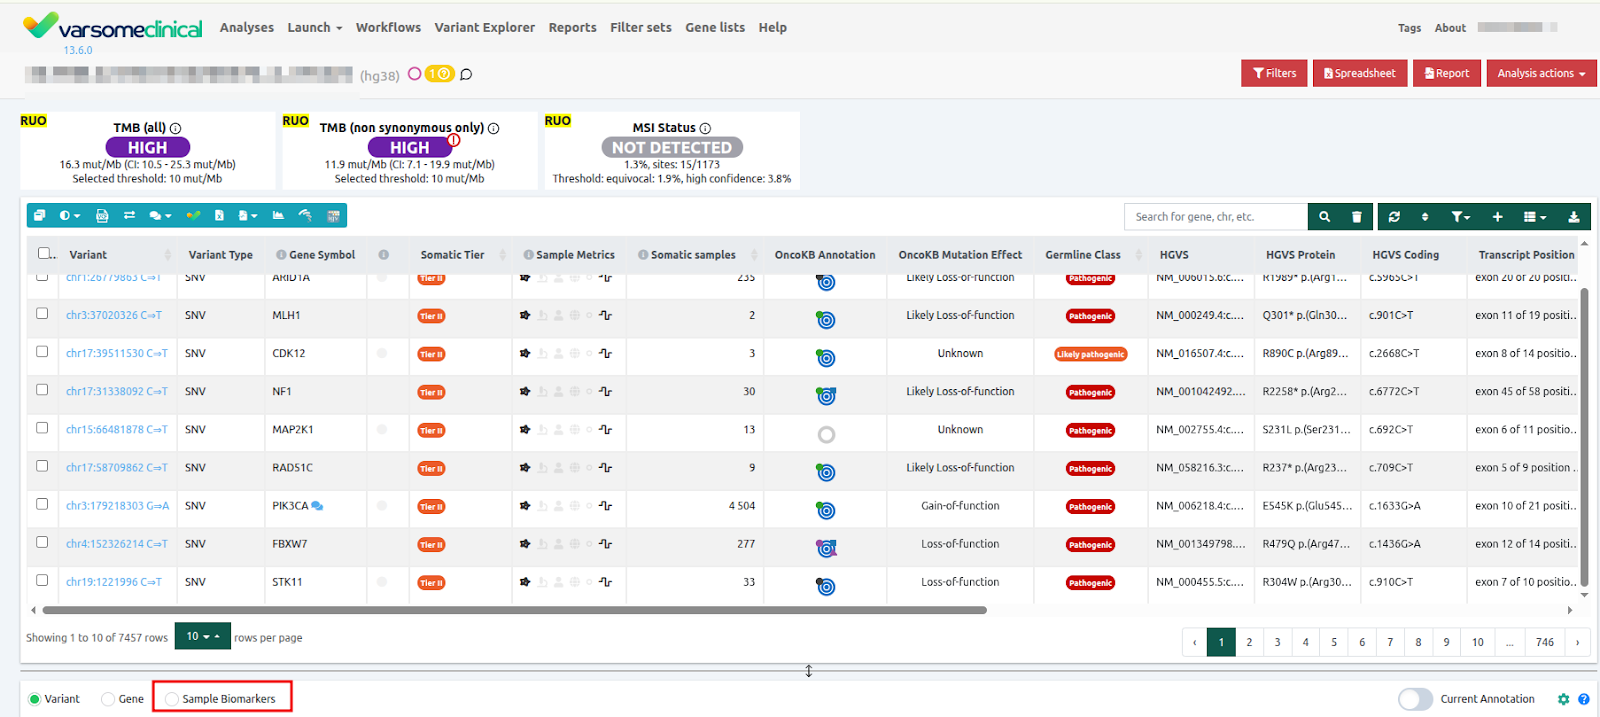1600x717 pixels.
Task: Expand the Analysis actions dropdown
Action: click(1540, 74)
